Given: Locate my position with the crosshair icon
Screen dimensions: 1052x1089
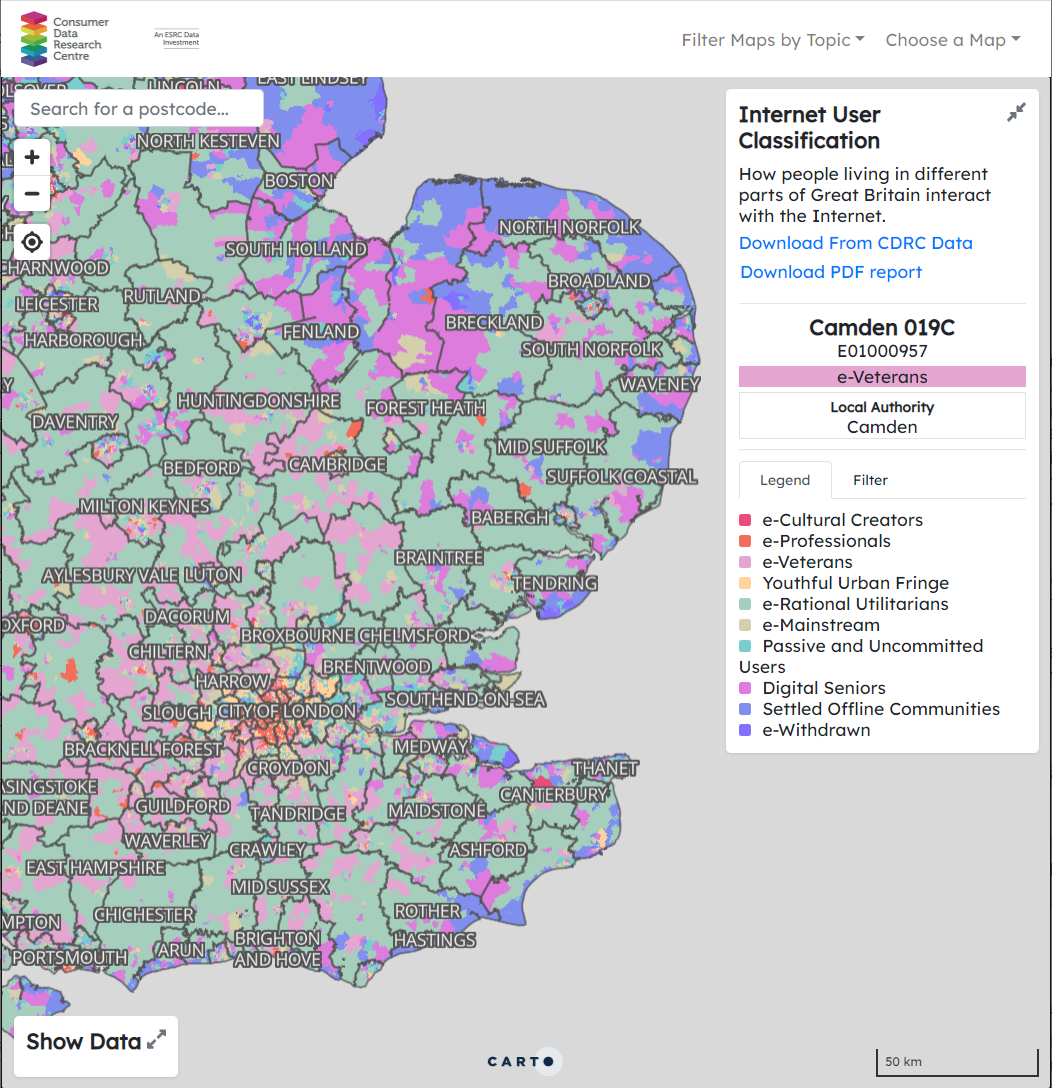Looking at the screenshot, I should click(x=32, y=242).
